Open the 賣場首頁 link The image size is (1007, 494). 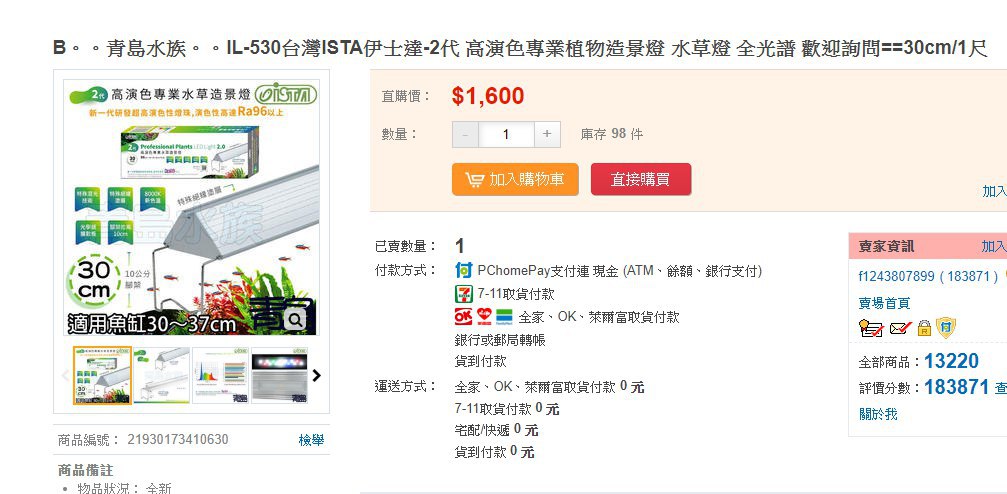(x=884, y=303)
